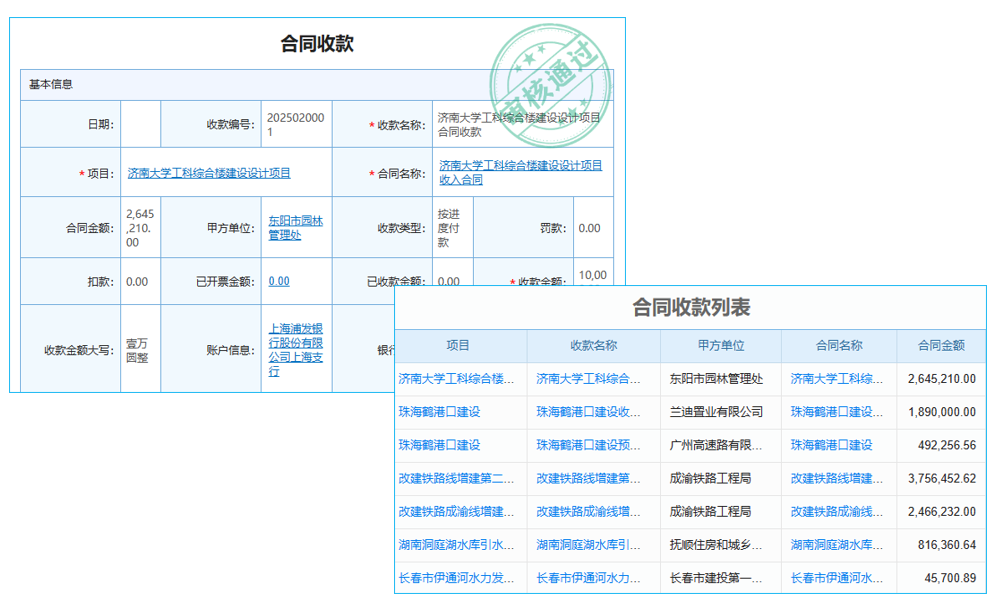
Task: Click the 收款名称 column header
Action: (x=592, y=344)
